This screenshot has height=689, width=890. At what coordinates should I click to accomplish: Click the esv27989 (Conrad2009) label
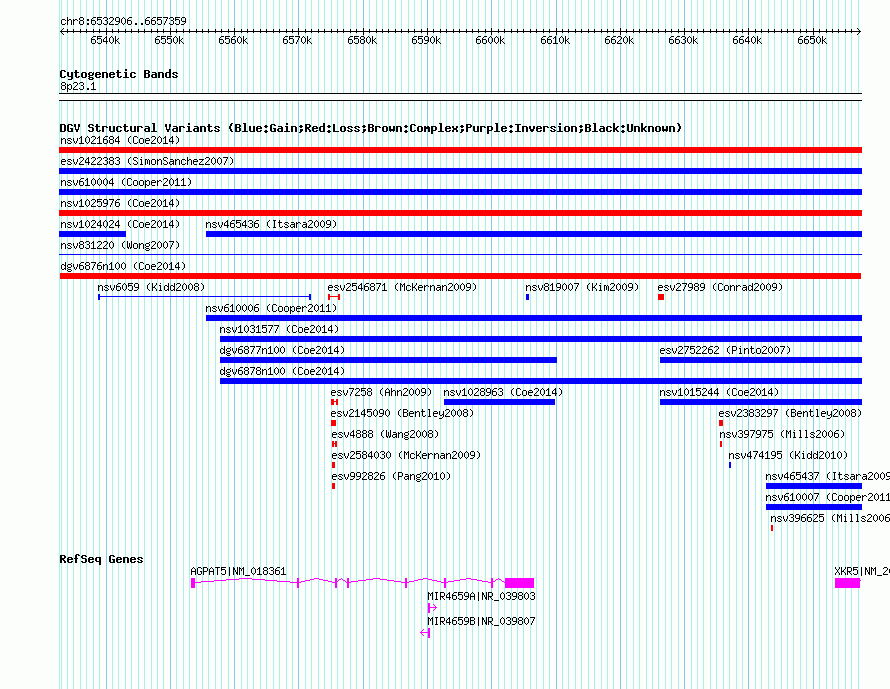[720, 287]
